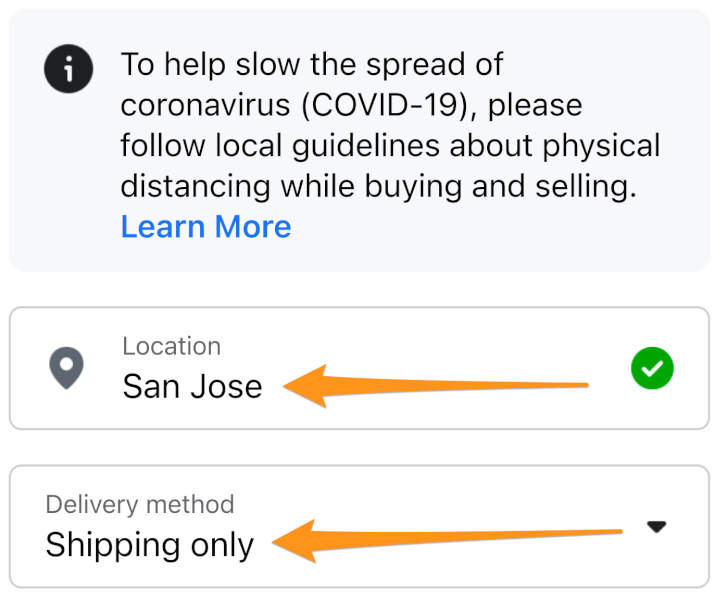Image resolution: width=727 pixels, height=600 pixels.
Task: Click the word "Jose" in the Location field
Action: (x=227, y=386)
